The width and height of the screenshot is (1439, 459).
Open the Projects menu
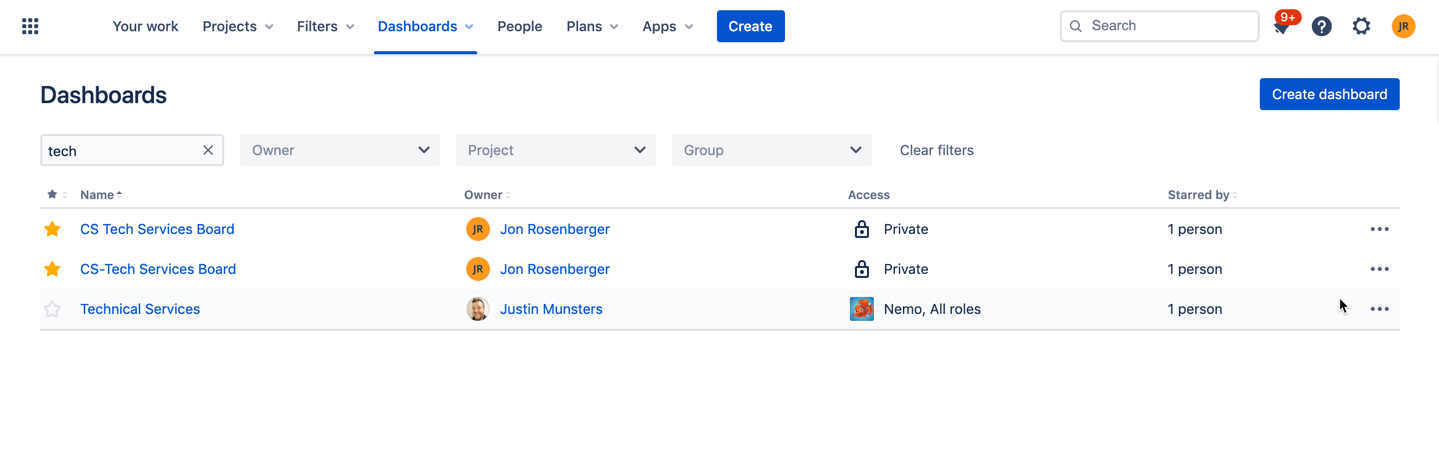pos(238,26)
